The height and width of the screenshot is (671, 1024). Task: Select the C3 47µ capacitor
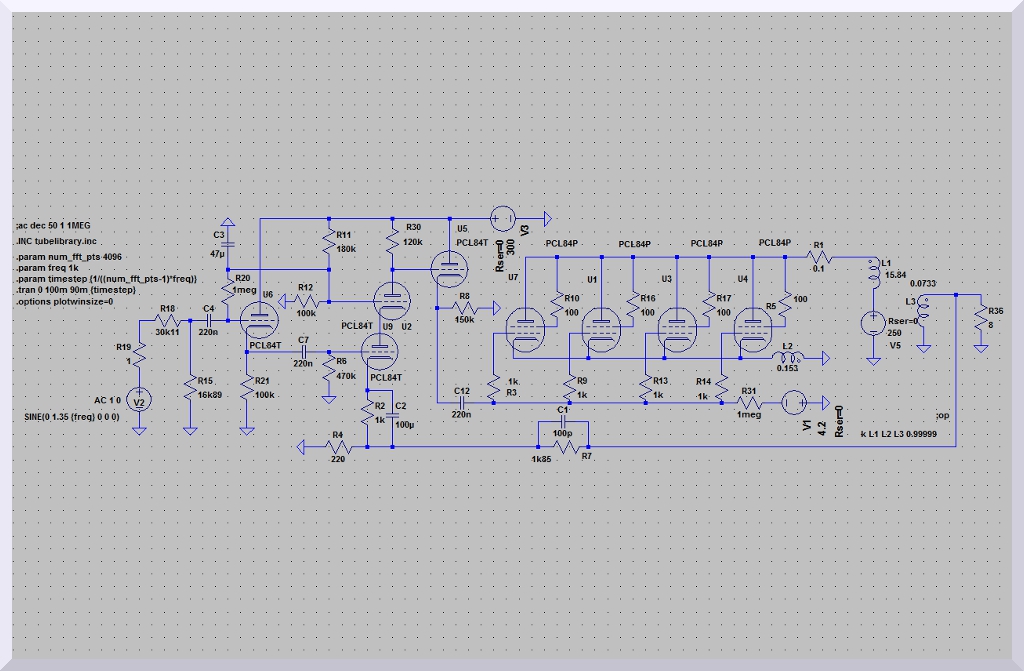pos(227,244)
